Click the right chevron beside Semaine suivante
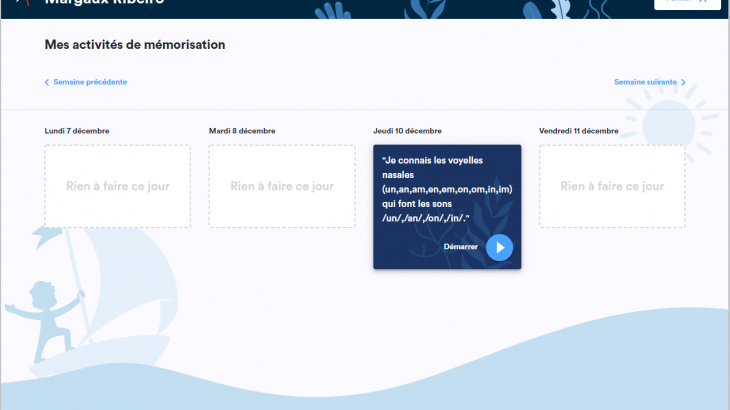Image resolution: width=730 pixels, height=410 pixels. point(683,82)
